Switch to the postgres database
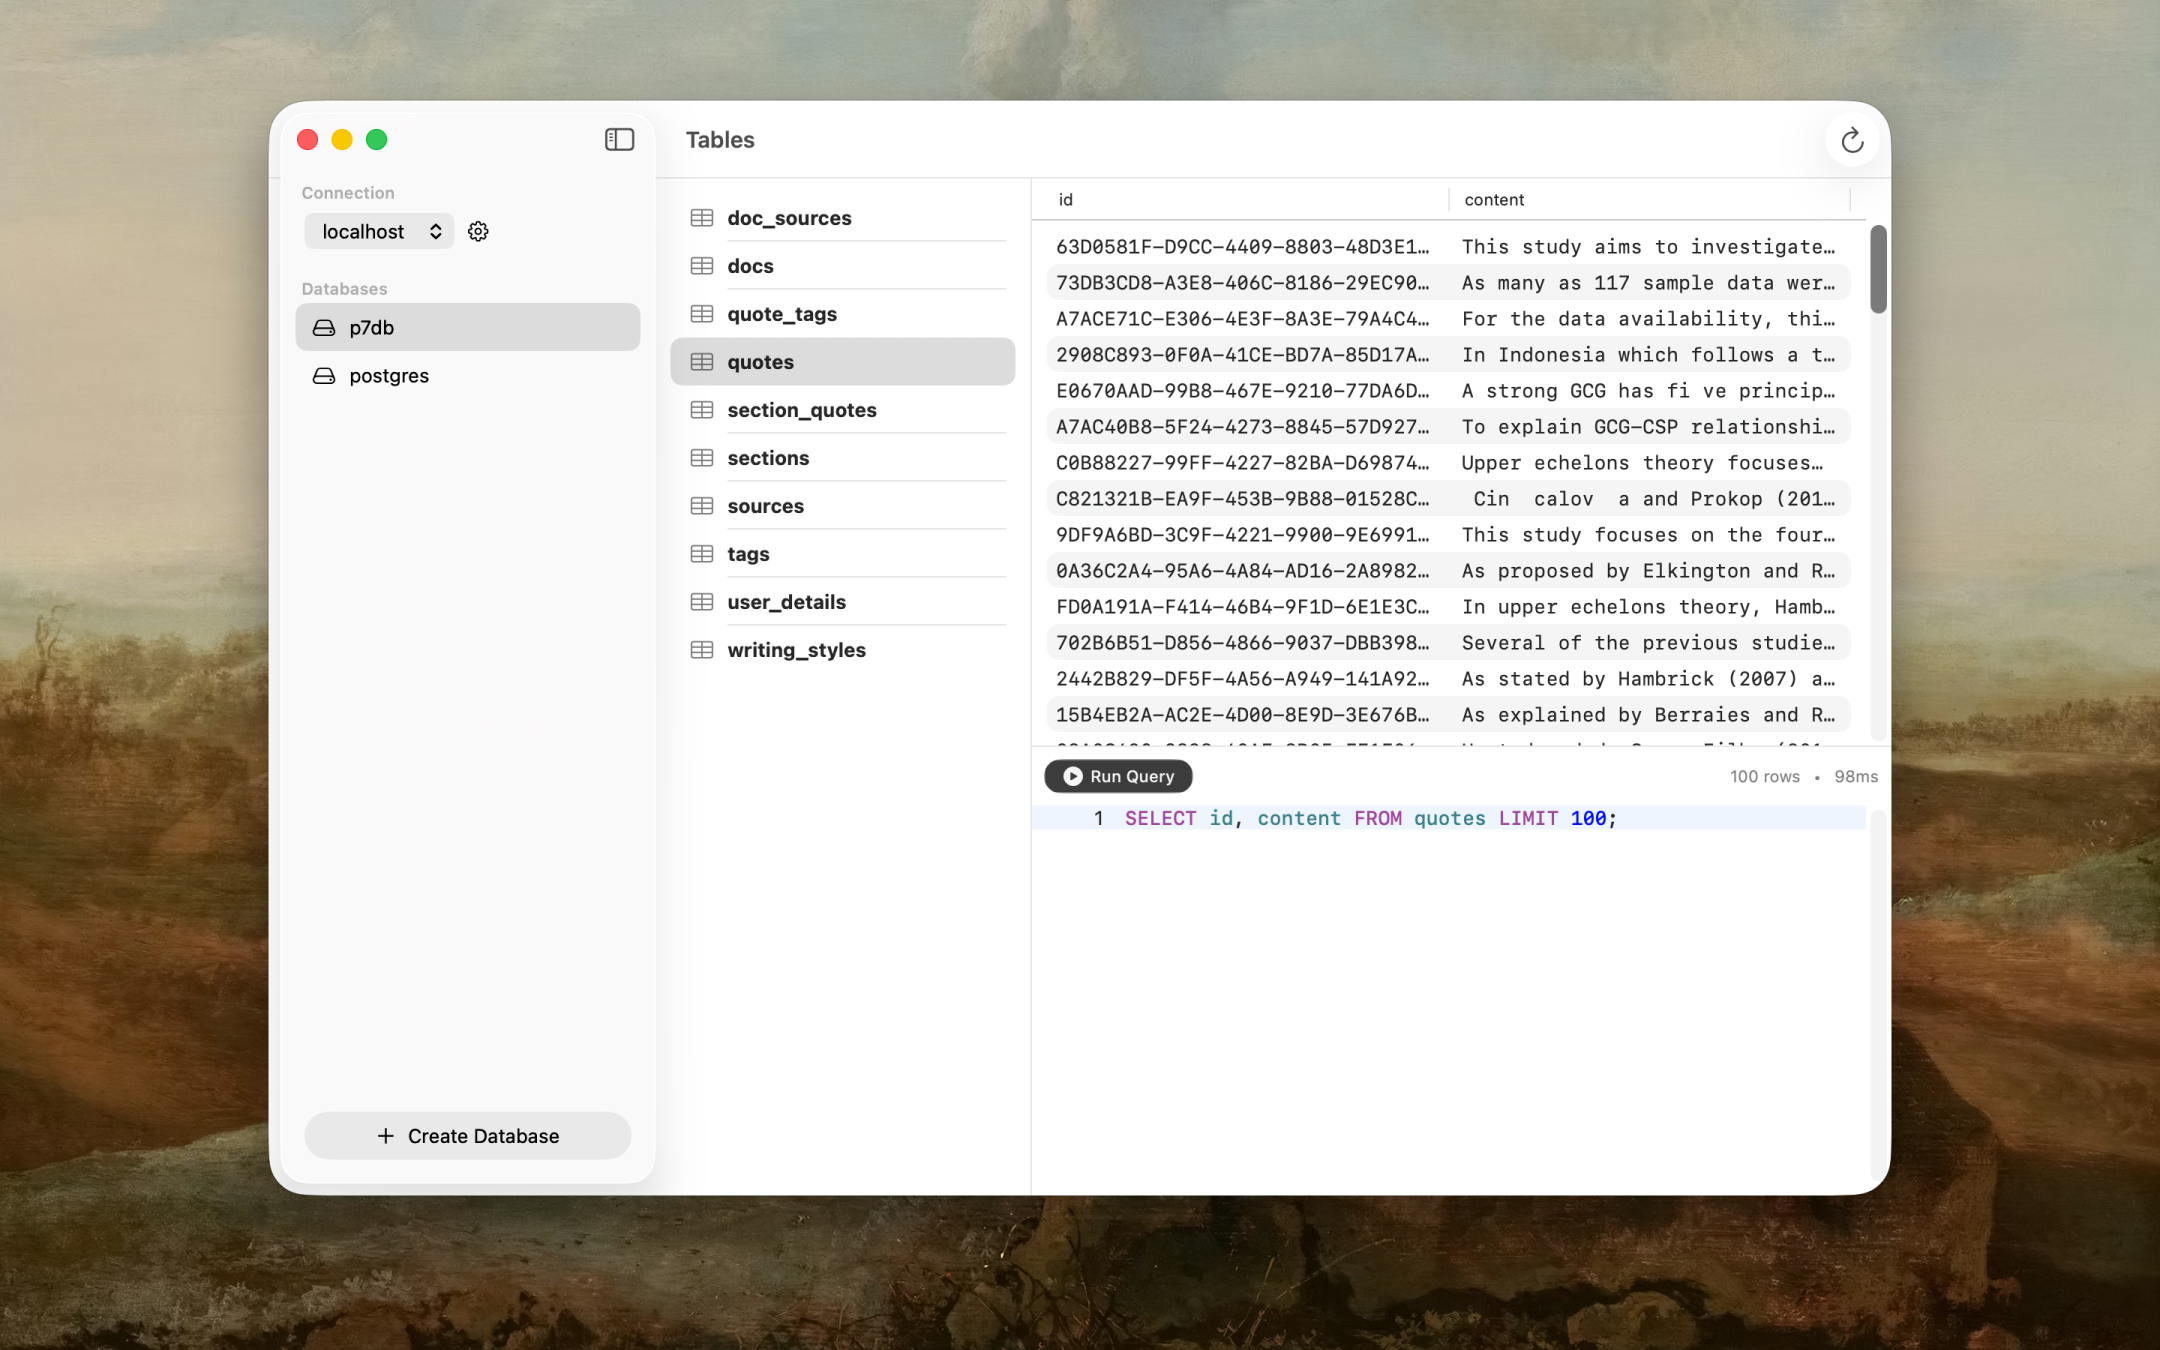Image resolution: width=2160 pixels, height=1350 pixels. click(389, 375)
